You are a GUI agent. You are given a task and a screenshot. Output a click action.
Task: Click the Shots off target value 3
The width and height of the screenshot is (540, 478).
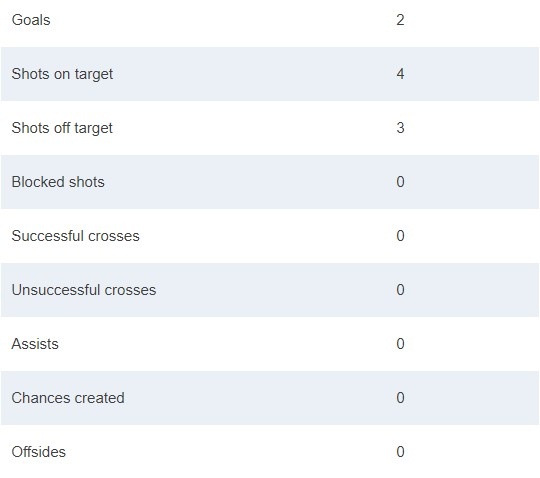(400, 128)
